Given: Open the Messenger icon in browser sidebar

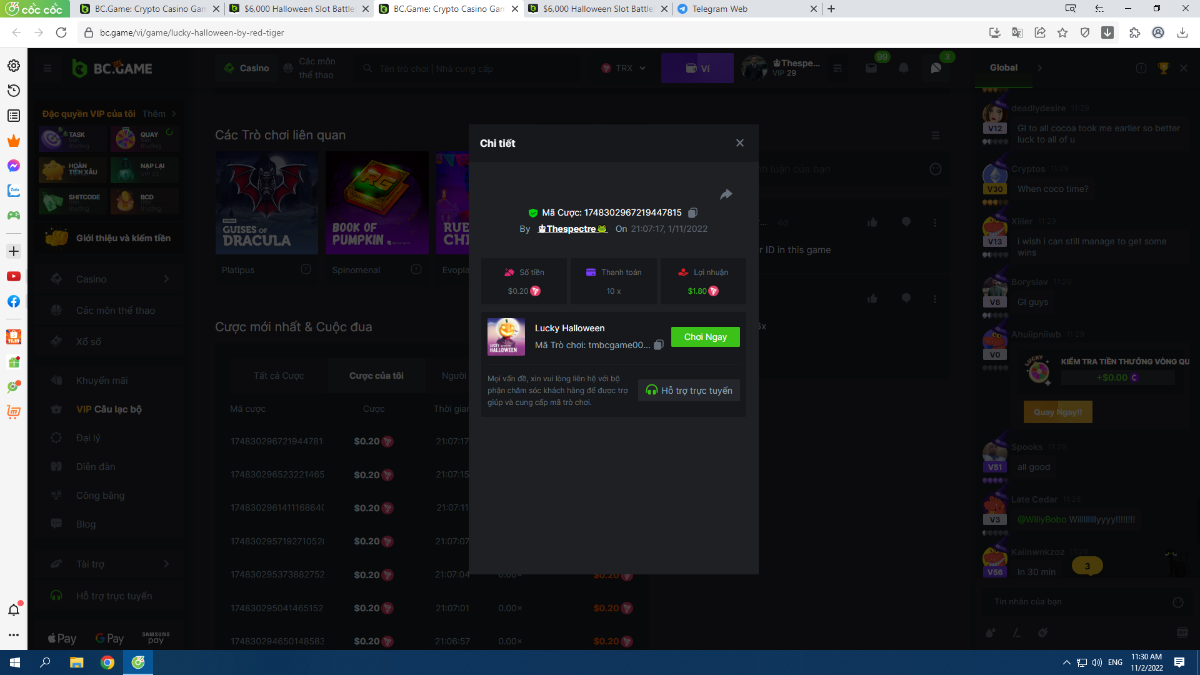Looking at the screenshot, I should pos(14,166).
